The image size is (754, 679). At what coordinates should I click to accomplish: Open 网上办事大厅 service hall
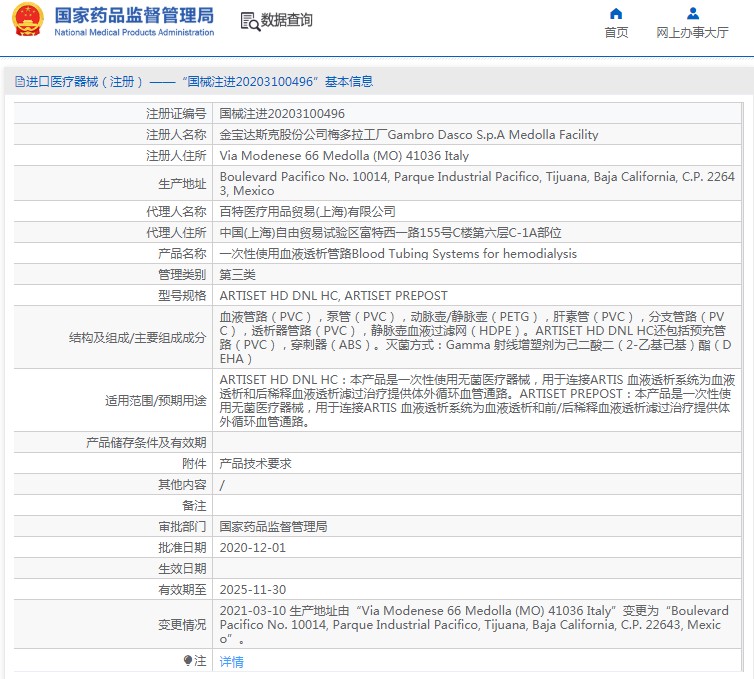[692, 32]
